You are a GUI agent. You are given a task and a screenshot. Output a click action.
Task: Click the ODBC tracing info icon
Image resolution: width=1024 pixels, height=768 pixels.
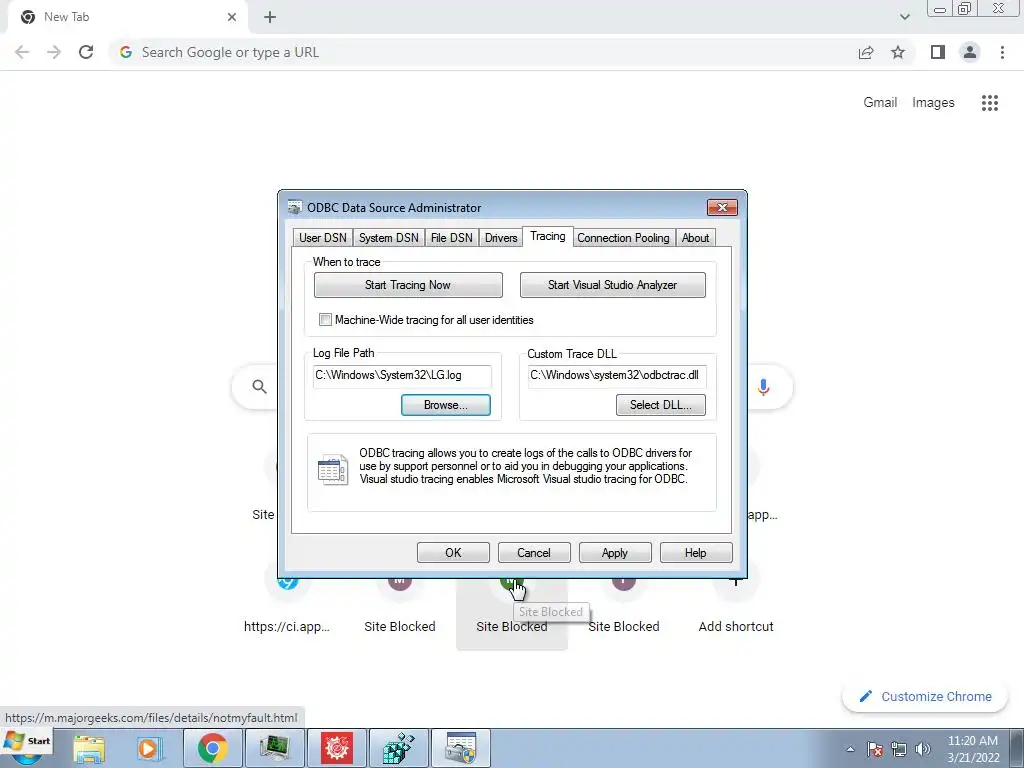[332, 469]
